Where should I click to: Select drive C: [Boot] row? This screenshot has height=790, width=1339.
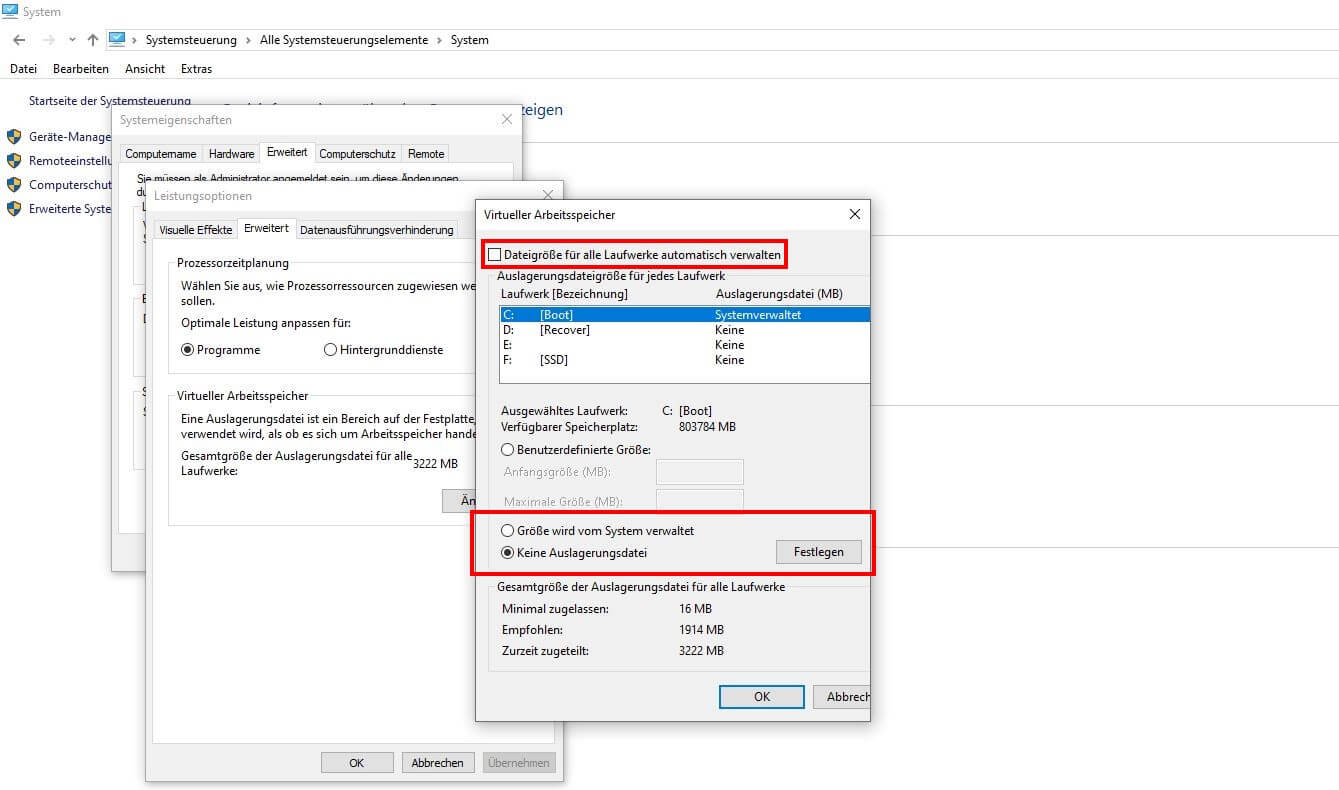click(x=684, y=315)
